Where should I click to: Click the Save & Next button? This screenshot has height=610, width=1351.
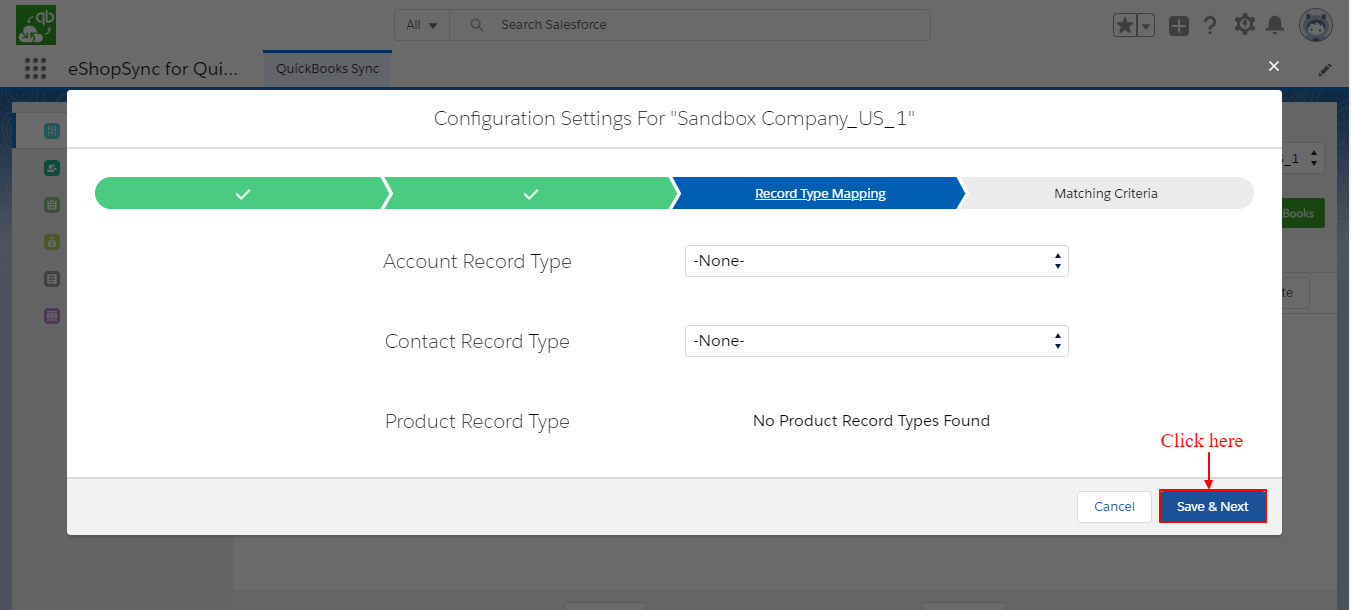pyautogui.click(x=1212, y=506)
